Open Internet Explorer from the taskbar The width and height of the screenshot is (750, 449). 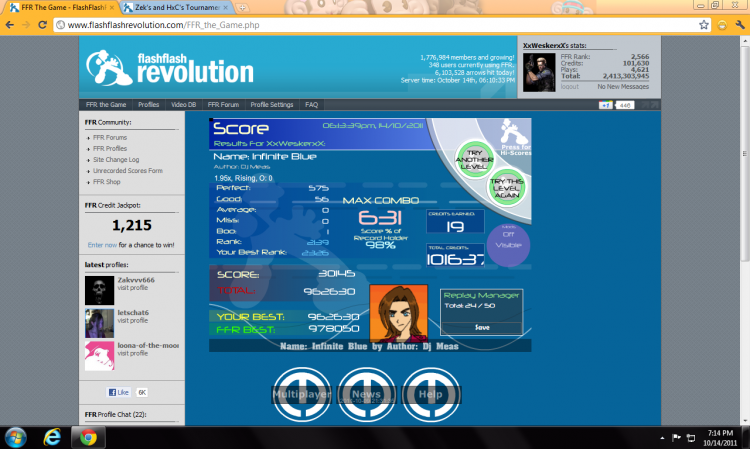52,438
